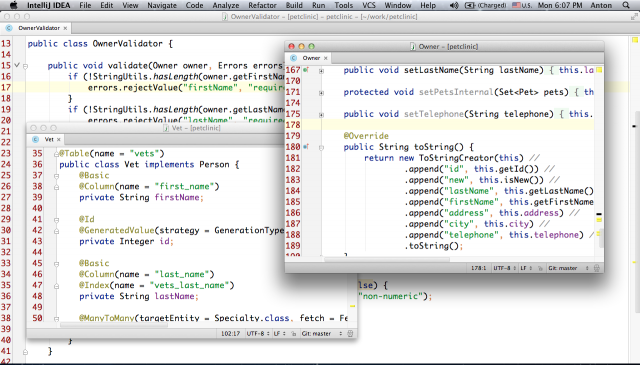
Task: Click the yellow inspection indicator of OwnerValidator editor
Action: (x=635, y=40)
